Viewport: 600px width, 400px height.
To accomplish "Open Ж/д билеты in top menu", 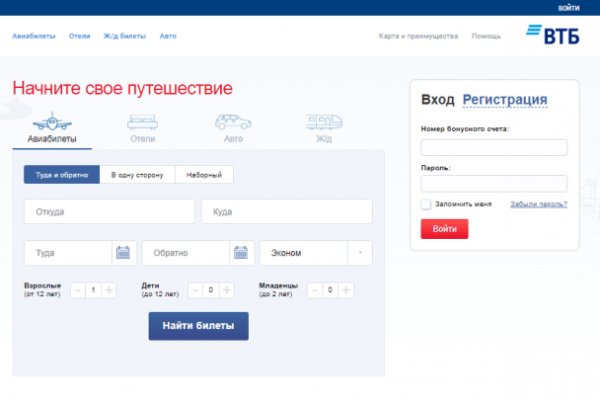I will (125, 36).
